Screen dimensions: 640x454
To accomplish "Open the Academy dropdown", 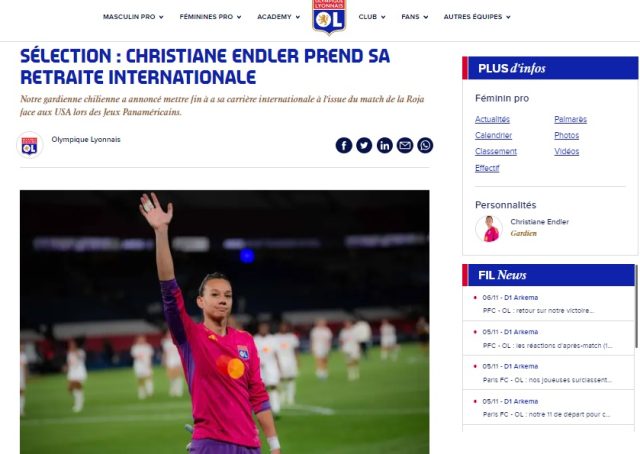I will pos(278,17).
